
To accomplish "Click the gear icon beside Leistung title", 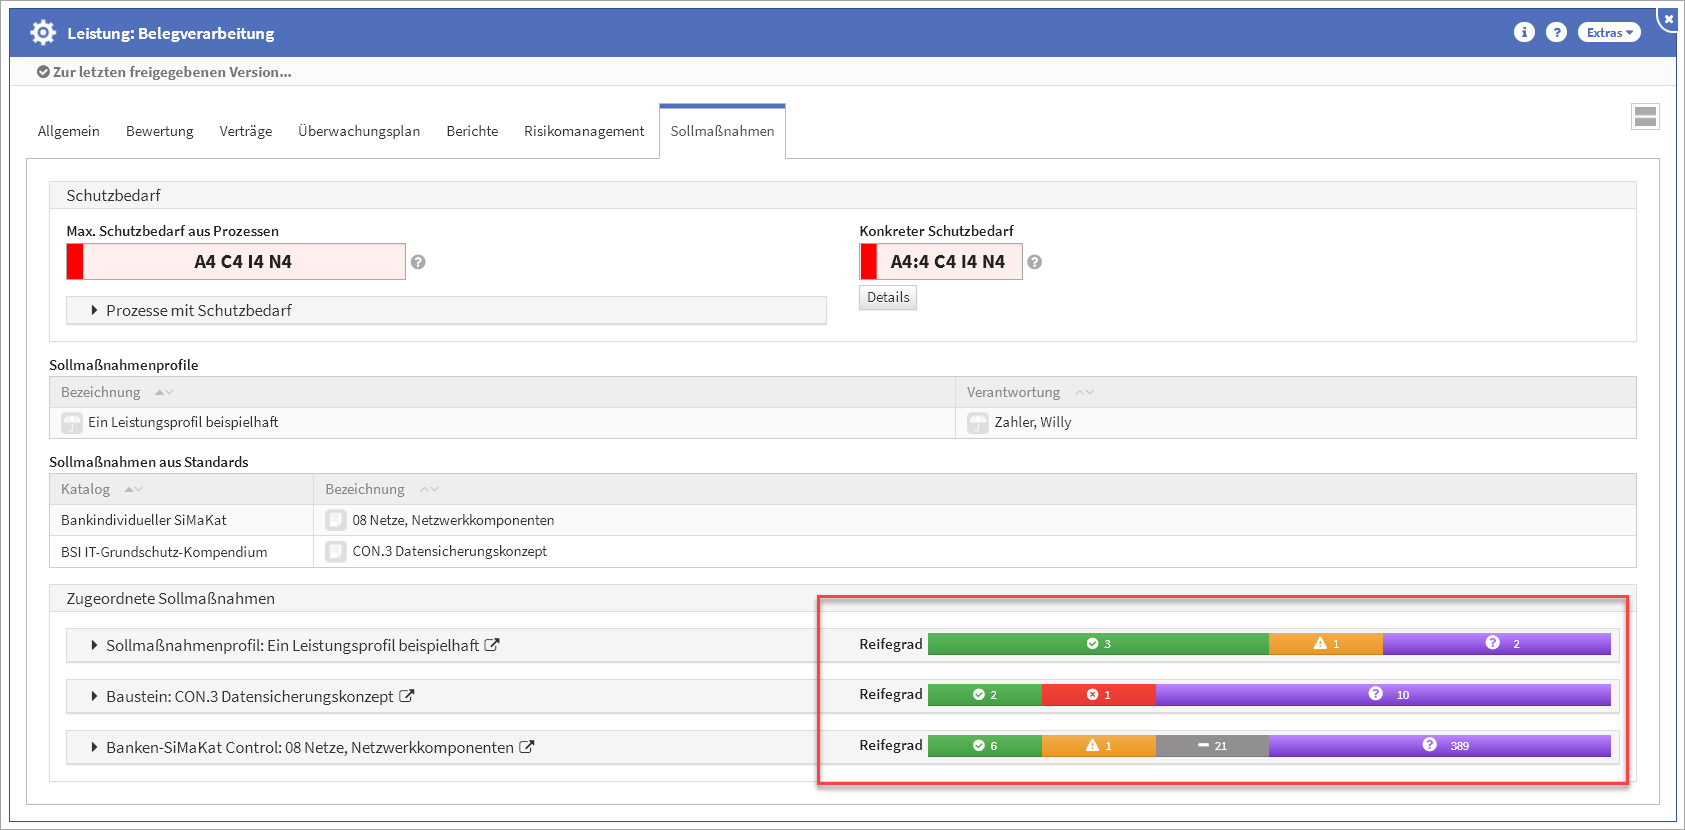I will [x=43, y=33].
